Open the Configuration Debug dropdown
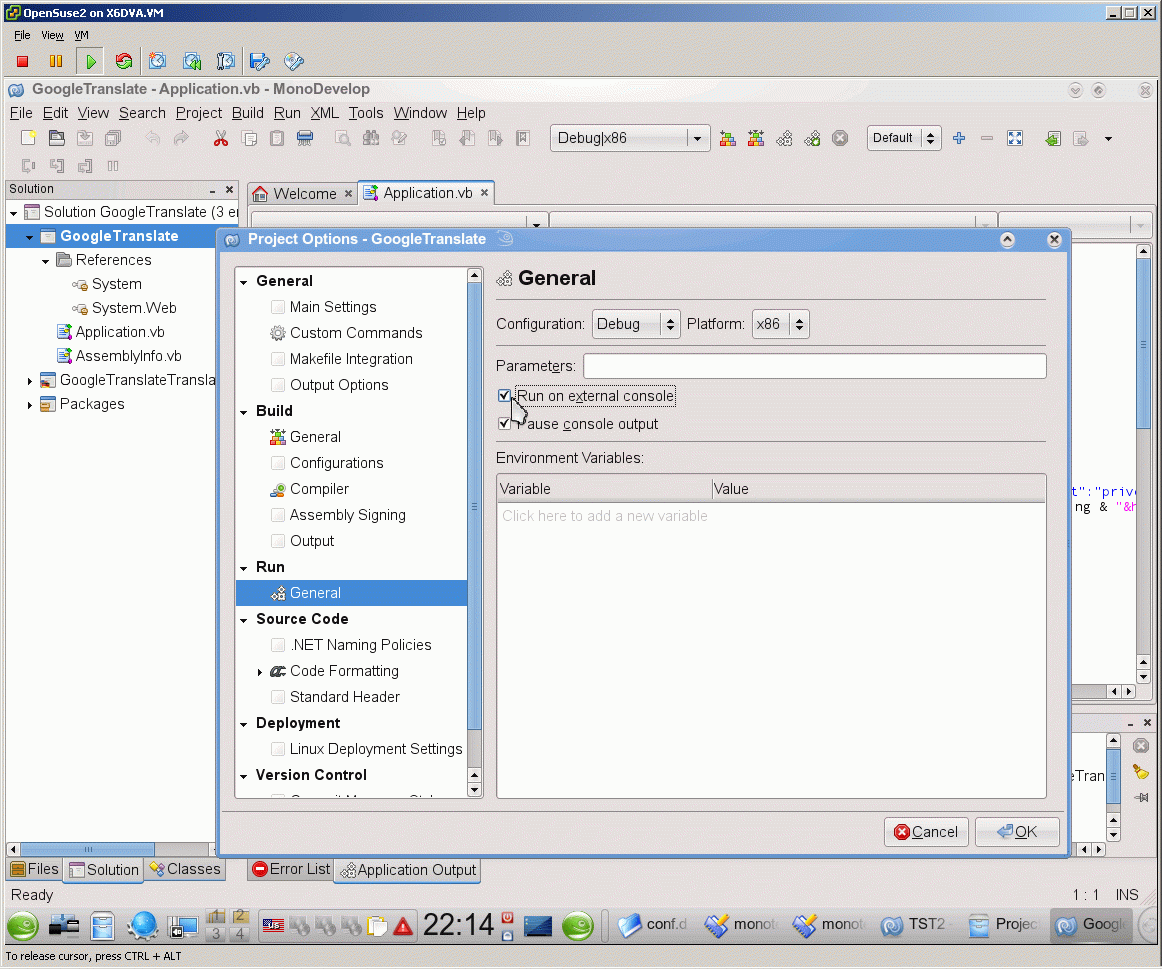Screen dimensions: 1162x969 pyautogui.click(x=636, y=324)
